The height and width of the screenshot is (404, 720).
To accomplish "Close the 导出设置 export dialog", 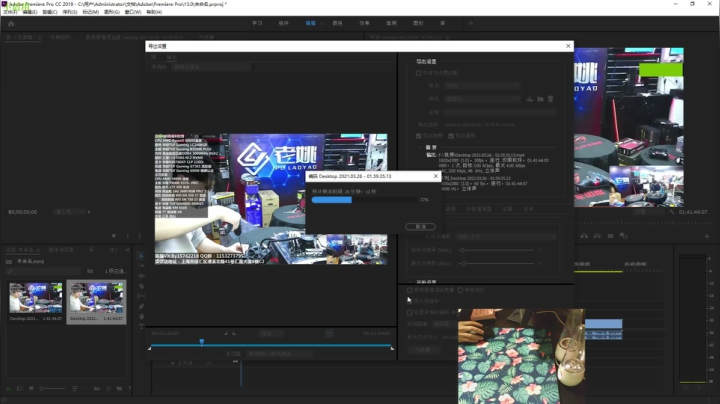I will [568, 46].
